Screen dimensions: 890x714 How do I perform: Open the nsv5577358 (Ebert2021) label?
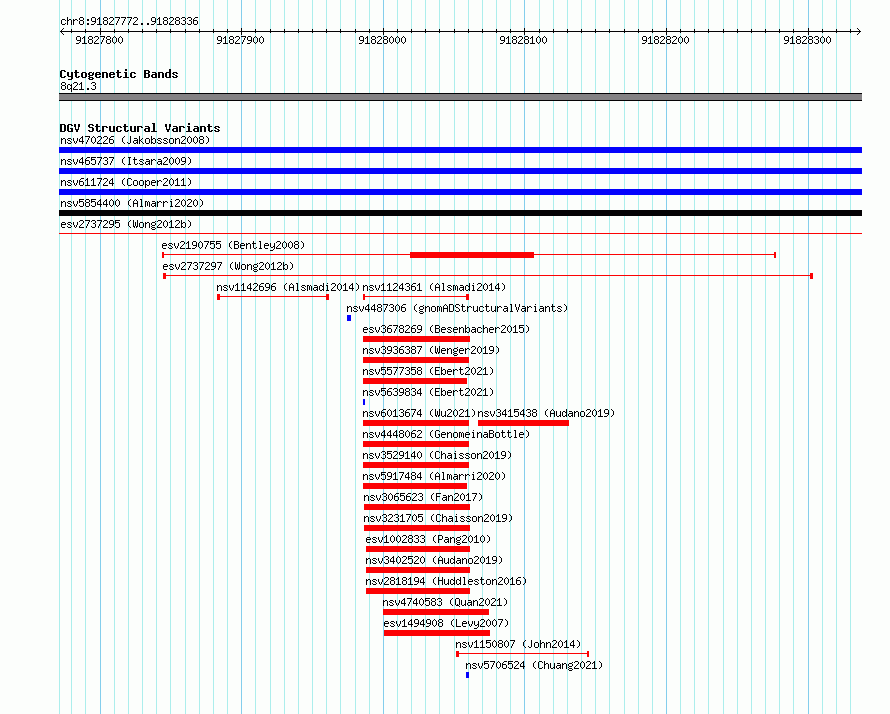(429, 371)
